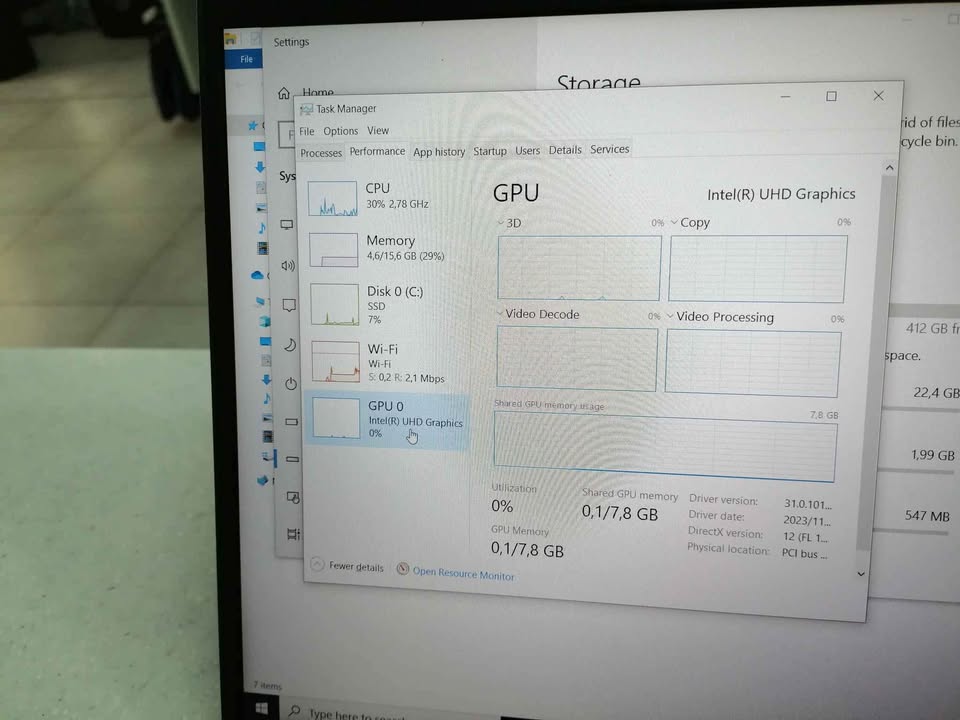
Task: Click the Power icon in Settings sidebar
Action: coord(291,383)
